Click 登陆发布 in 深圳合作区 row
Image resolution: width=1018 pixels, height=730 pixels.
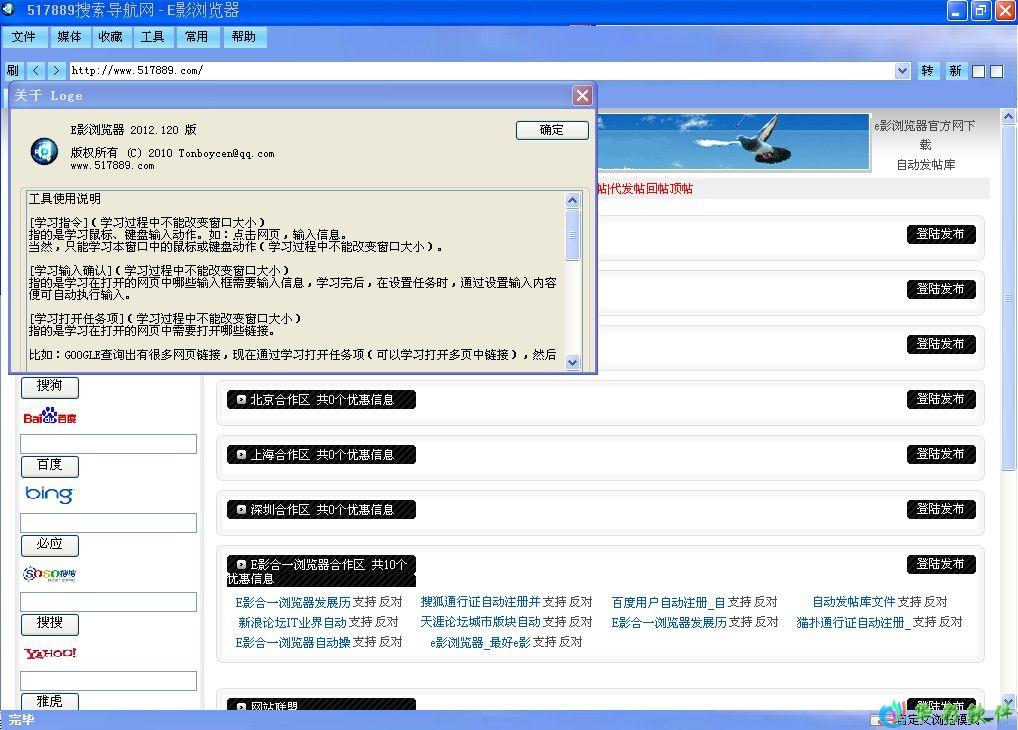941,509
